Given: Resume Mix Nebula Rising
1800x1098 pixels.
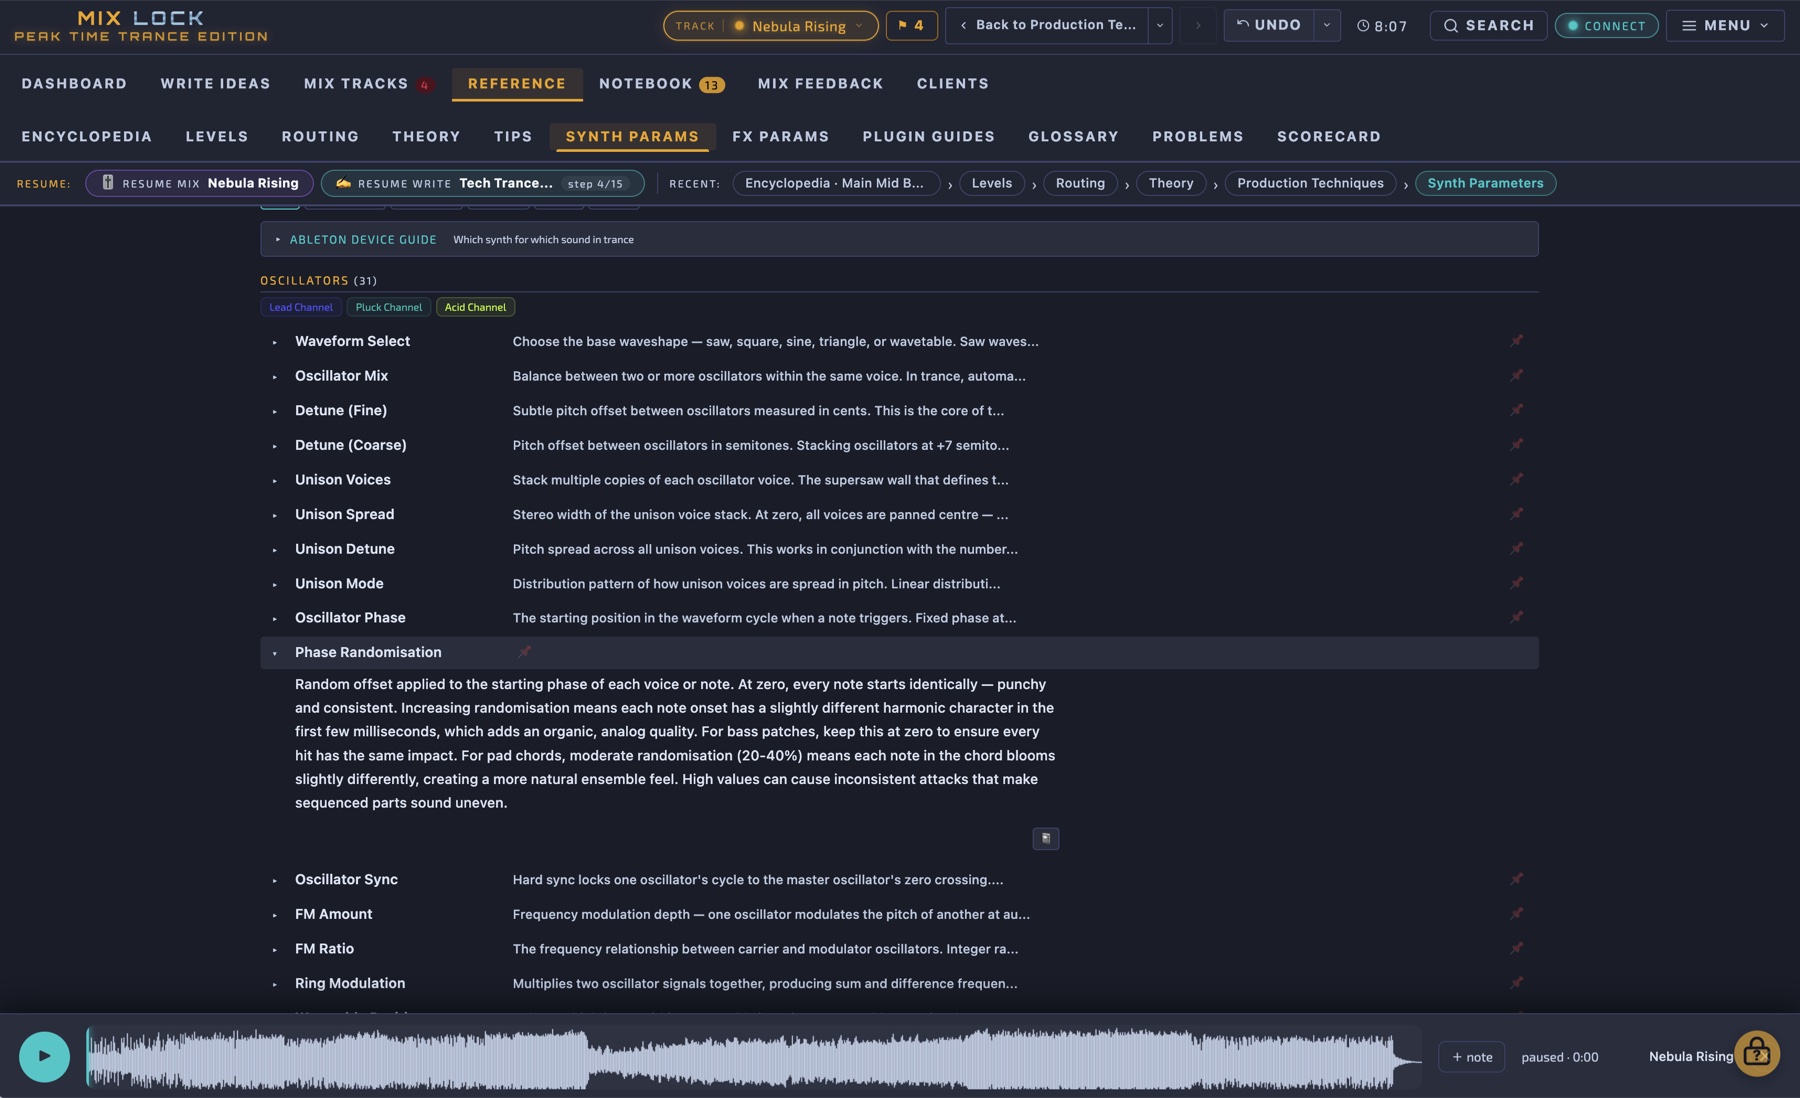Looking at the screenshot, I should point(199,183).
